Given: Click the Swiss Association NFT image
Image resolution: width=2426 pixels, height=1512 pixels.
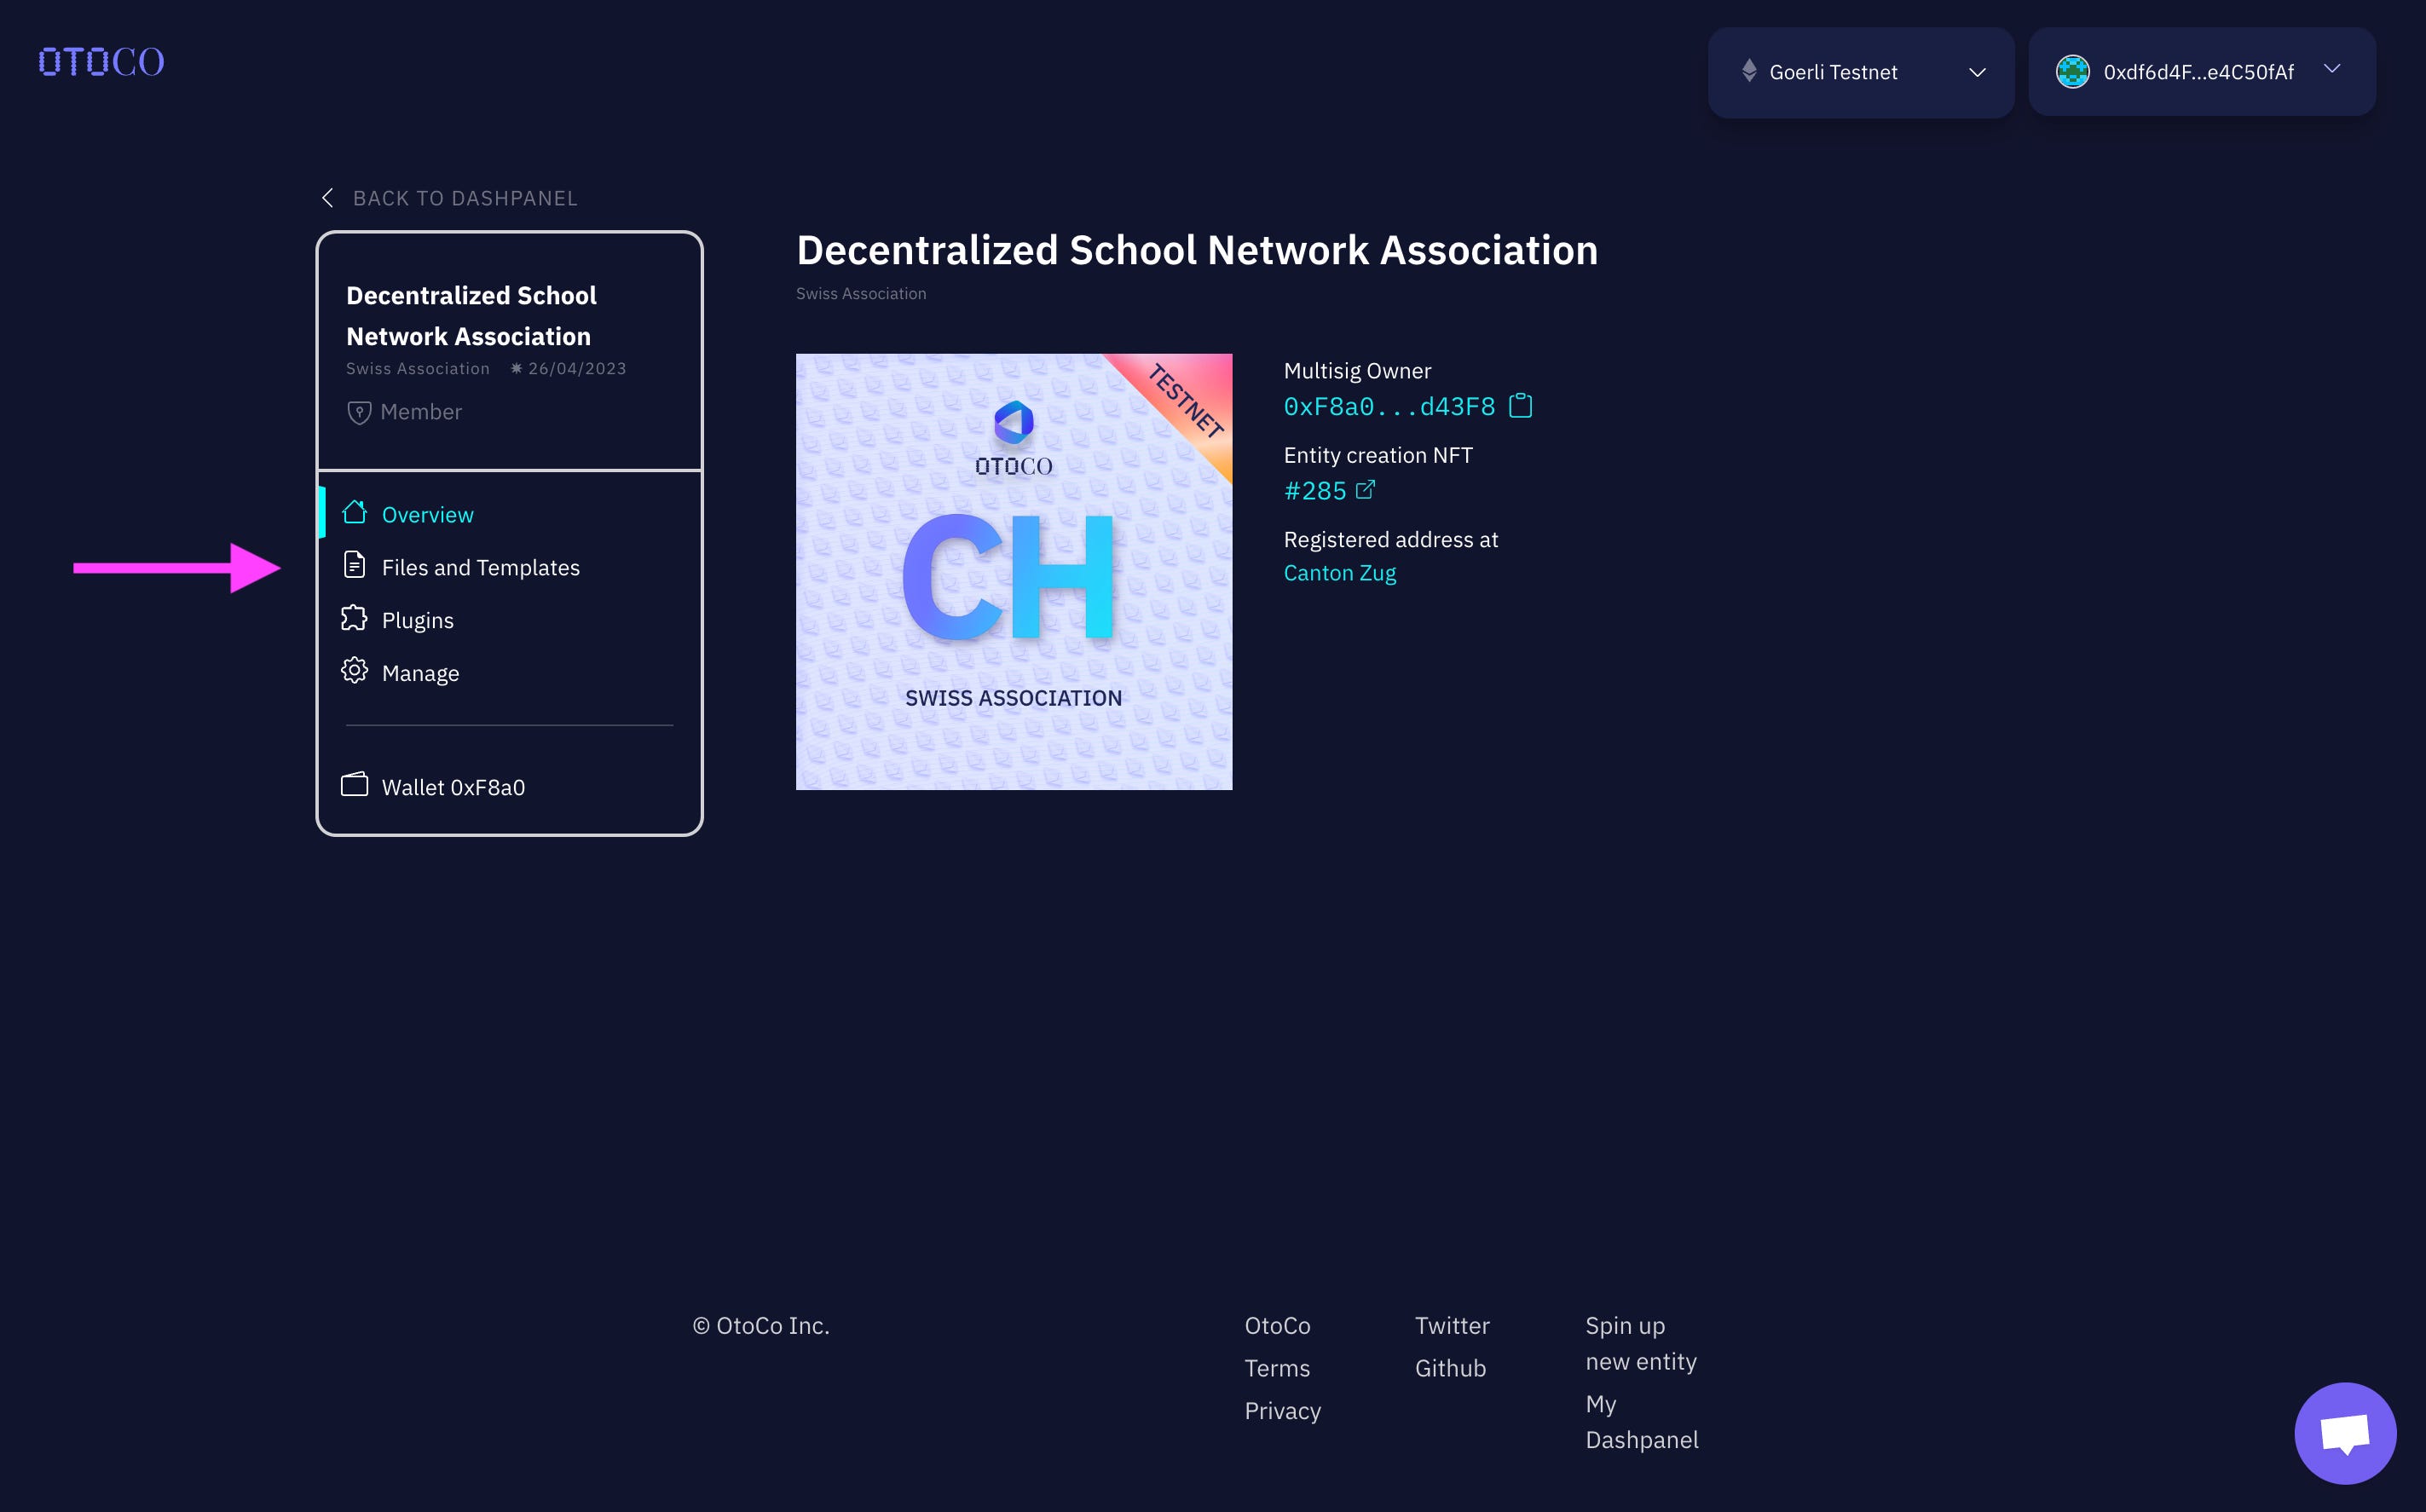Looking at the screenshot, I should point(1013,571).
